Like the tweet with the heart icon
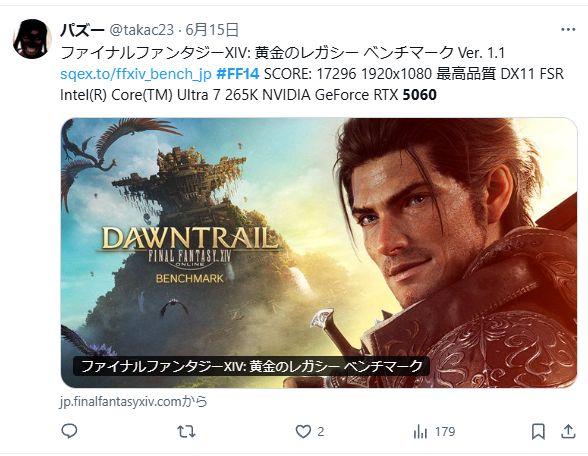Image resolution: width=588 pixels, height=456 pixels. (x=303, y=431)
